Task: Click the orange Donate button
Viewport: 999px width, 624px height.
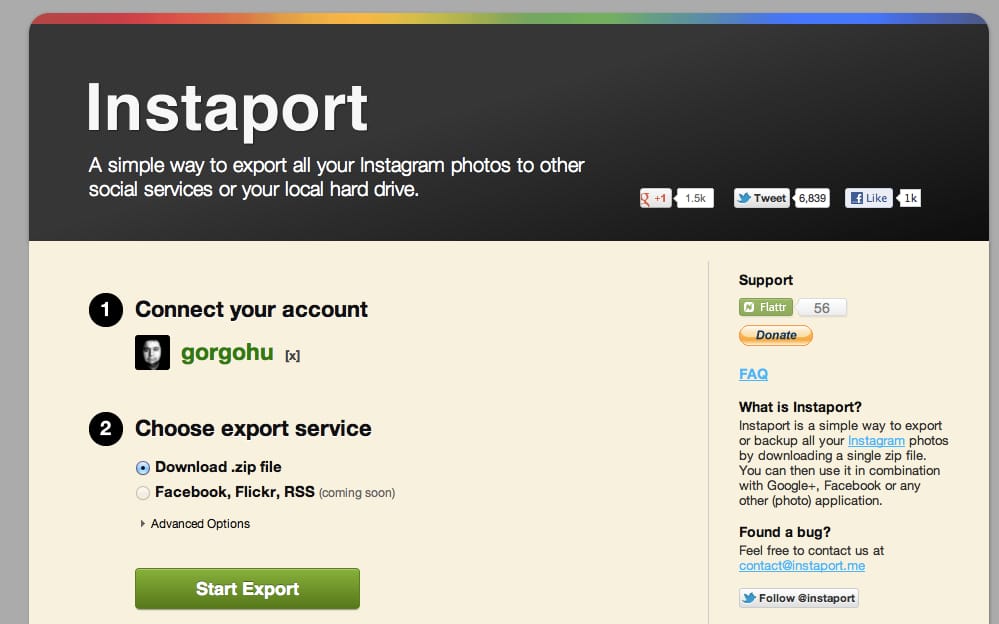Action: (x=775, y=335)
